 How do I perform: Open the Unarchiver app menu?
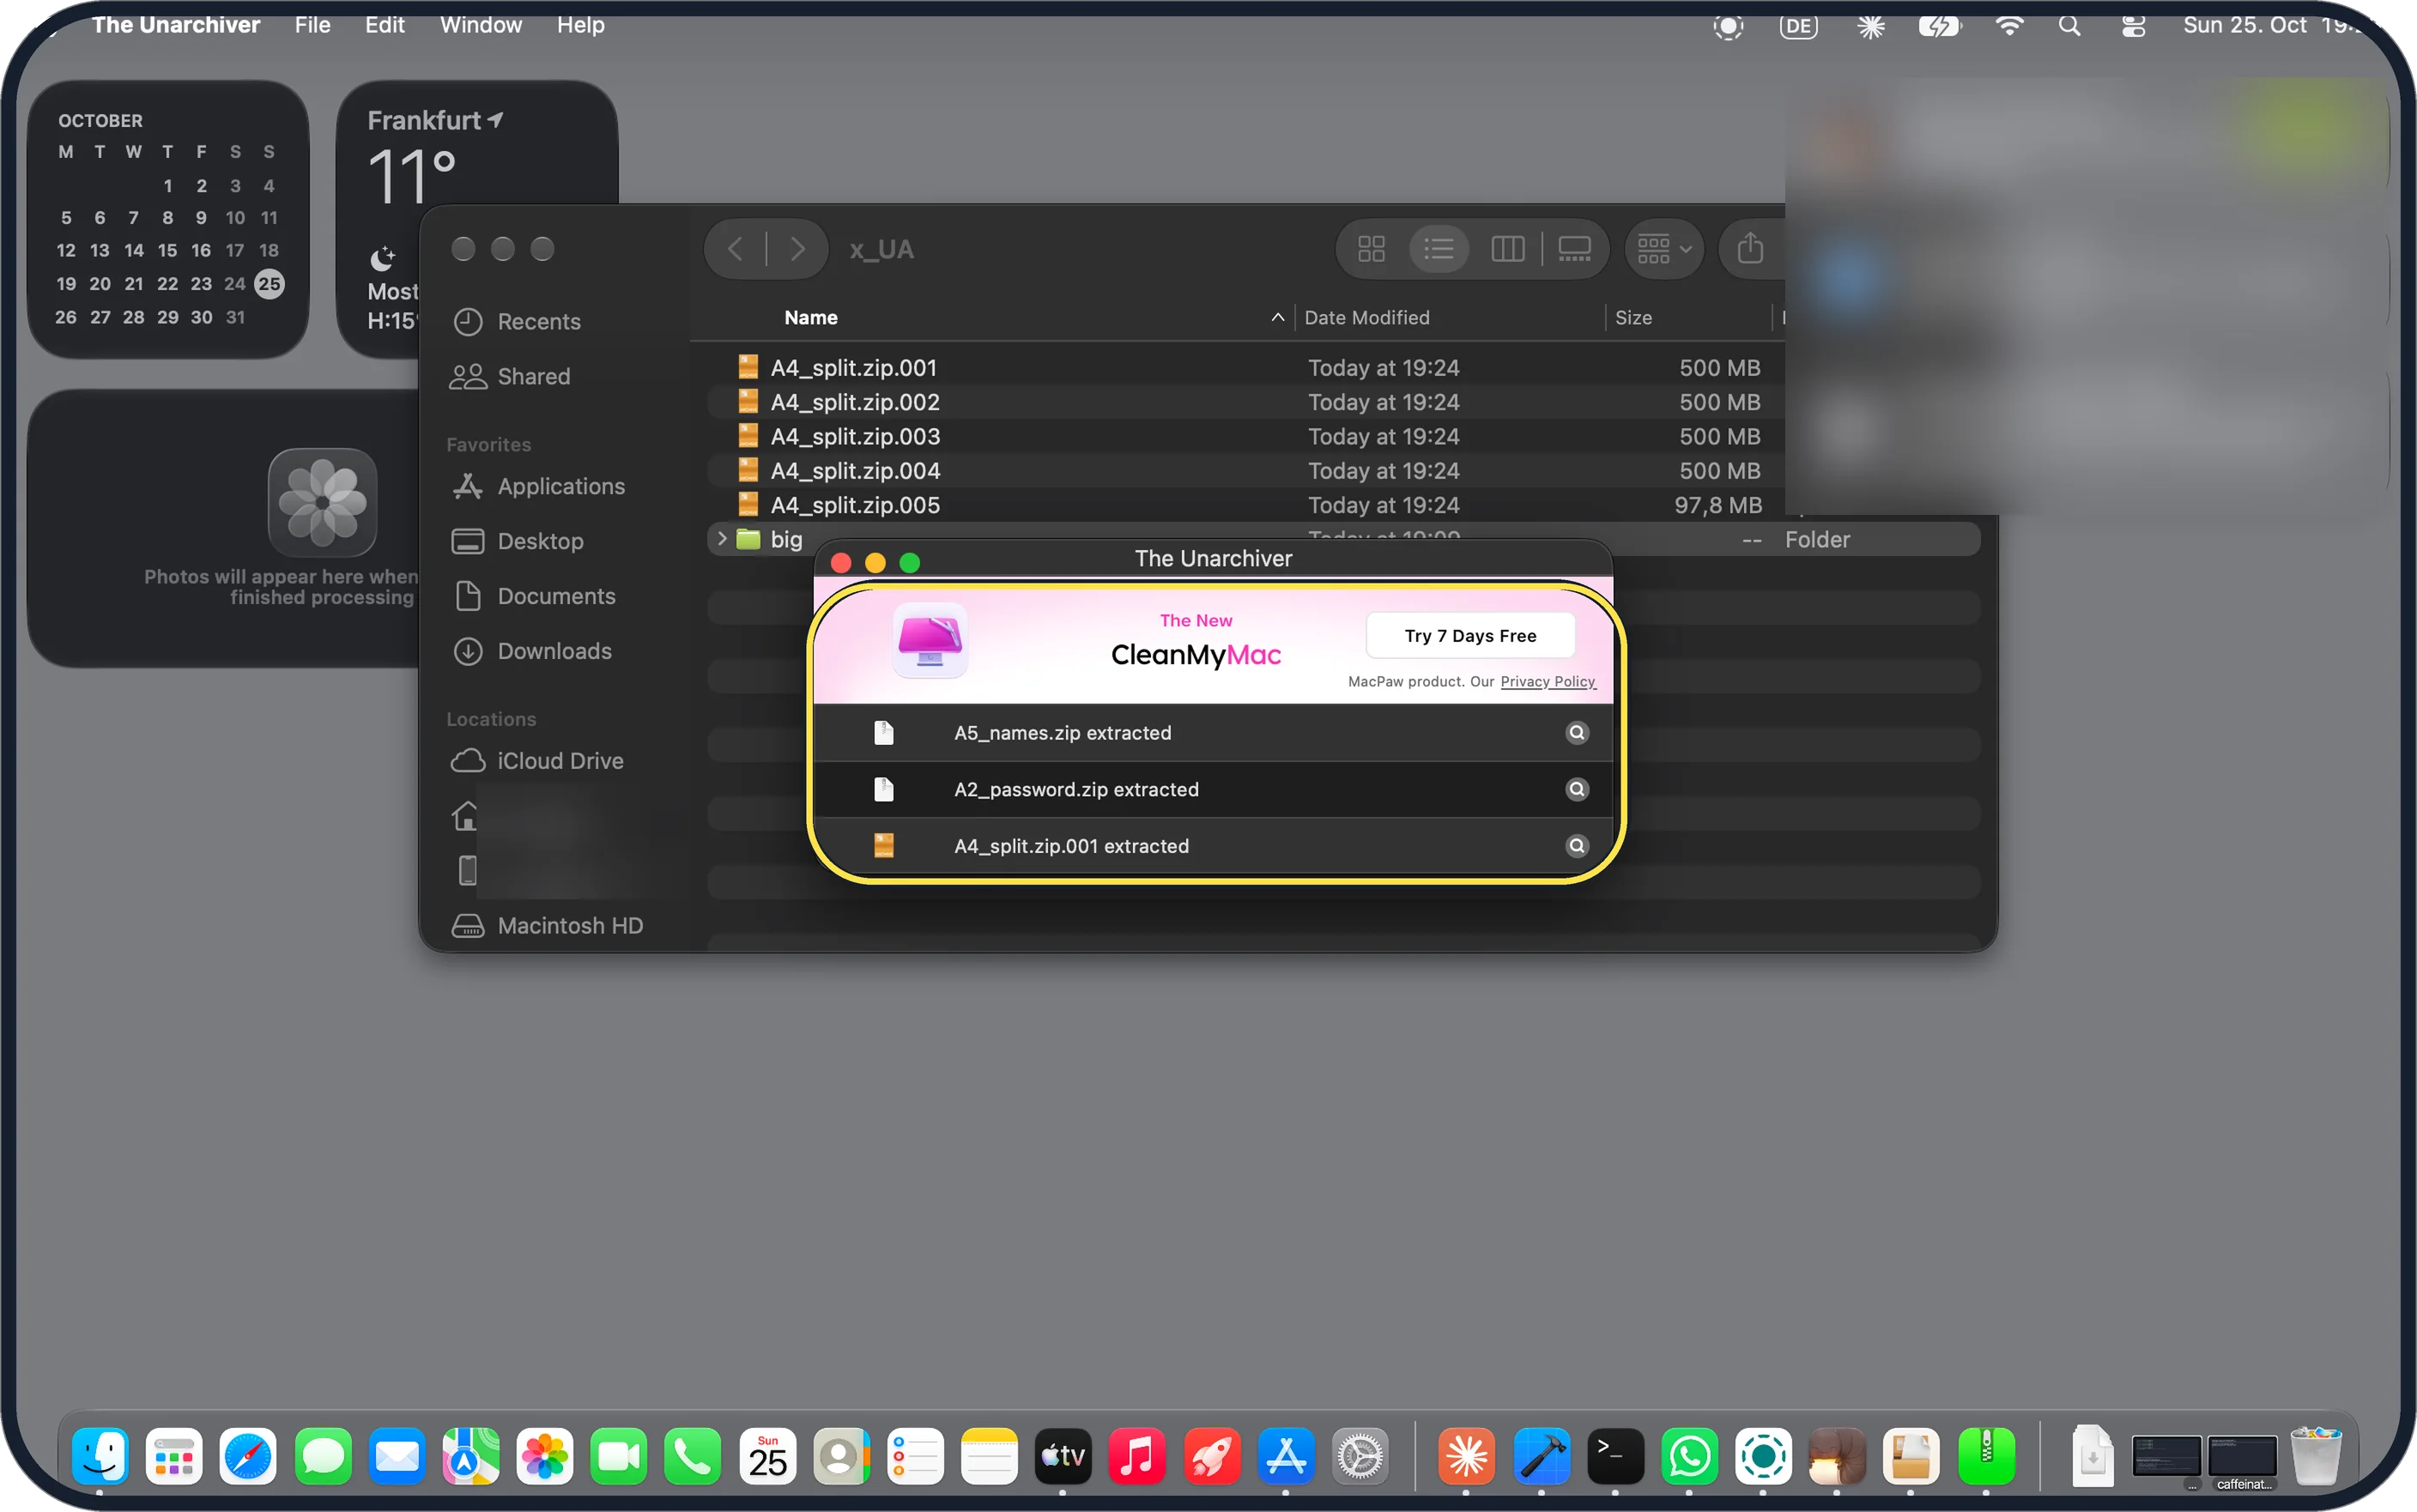coord(175,25)
